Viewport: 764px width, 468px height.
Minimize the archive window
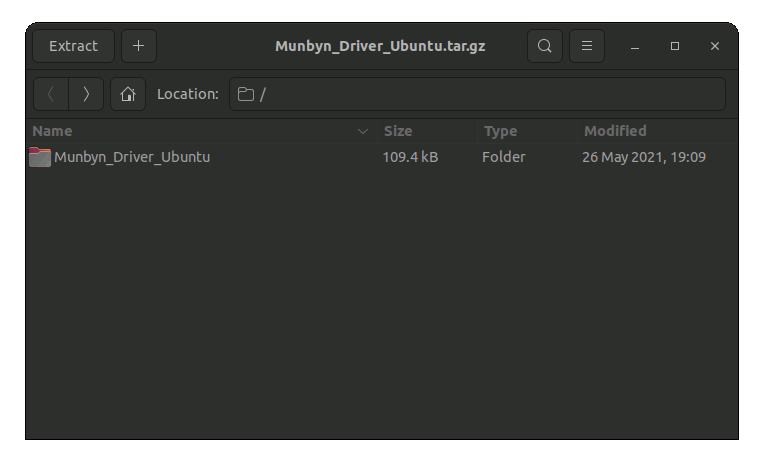tap(635, 46)
